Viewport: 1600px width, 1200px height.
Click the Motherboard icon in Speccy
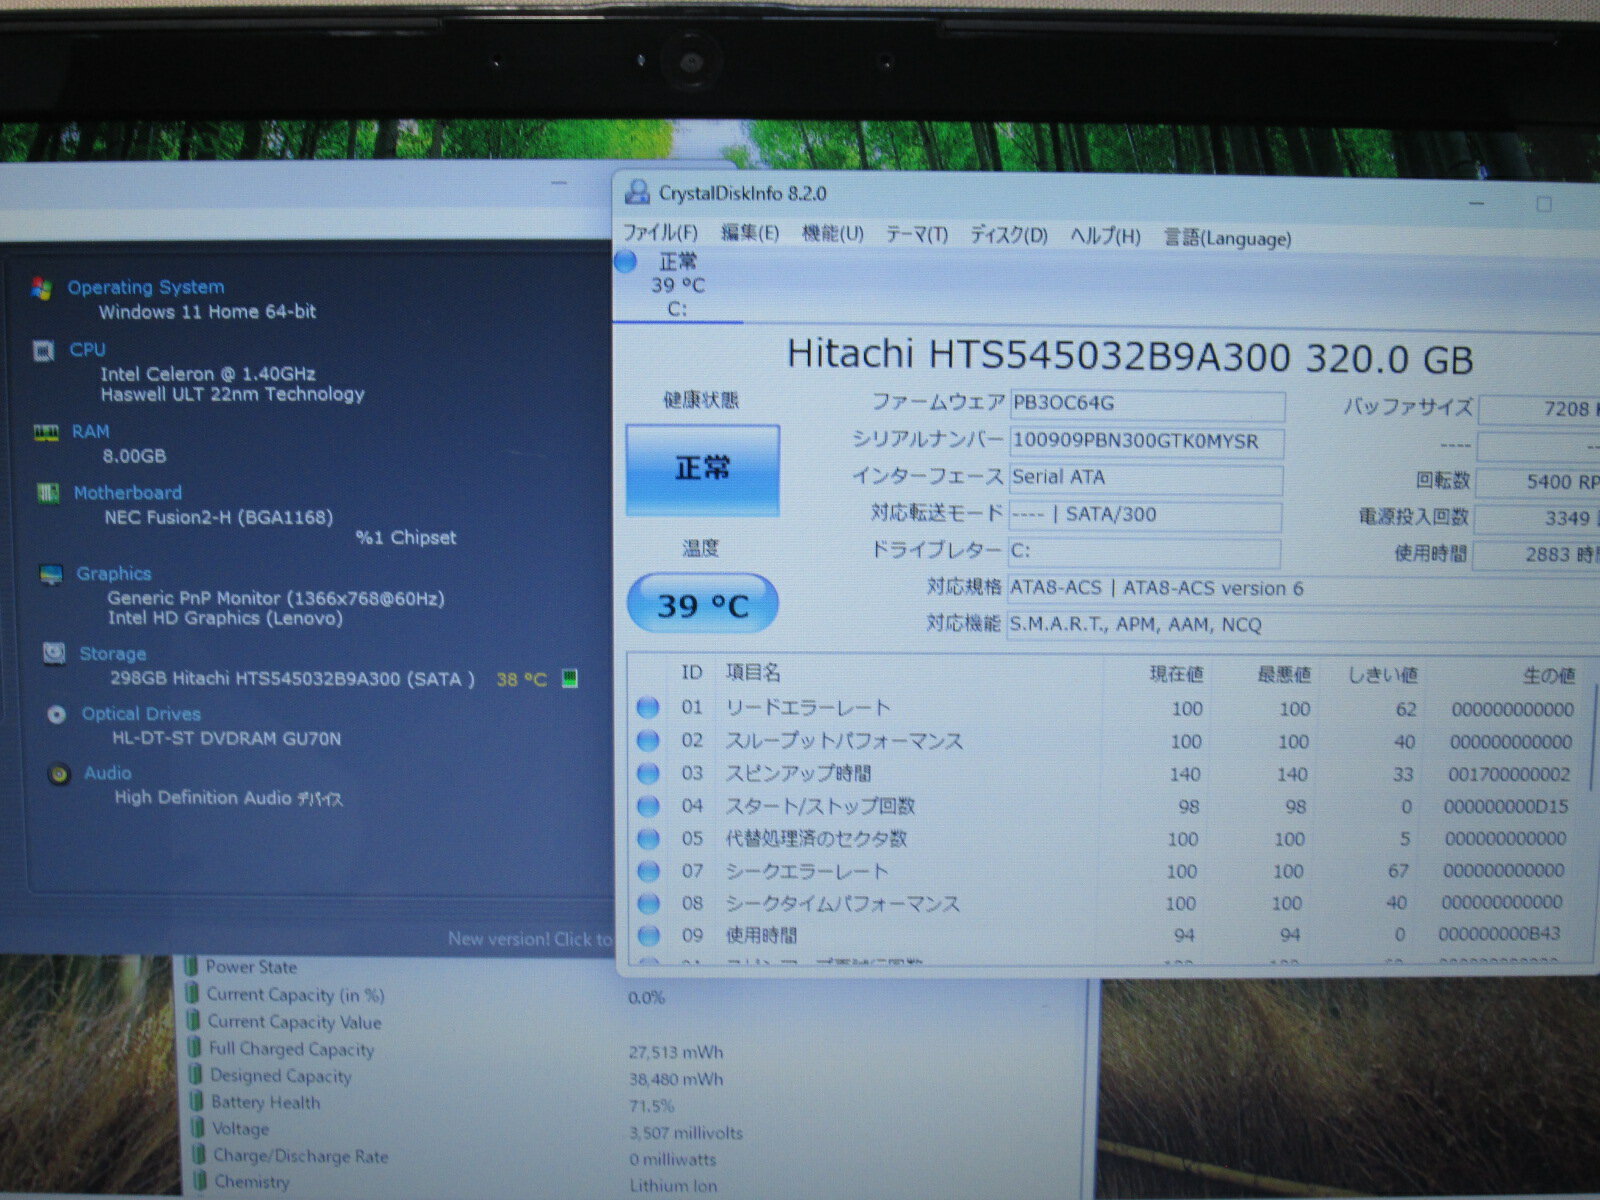click(48, 493)
